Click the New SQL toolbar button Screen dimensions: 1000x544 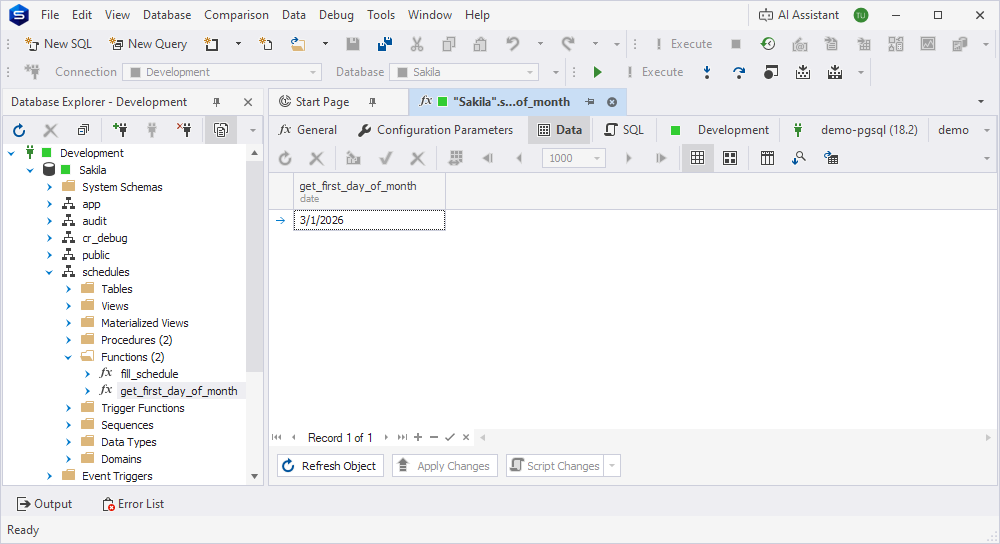pyautogui.click(x=58, y=44)
